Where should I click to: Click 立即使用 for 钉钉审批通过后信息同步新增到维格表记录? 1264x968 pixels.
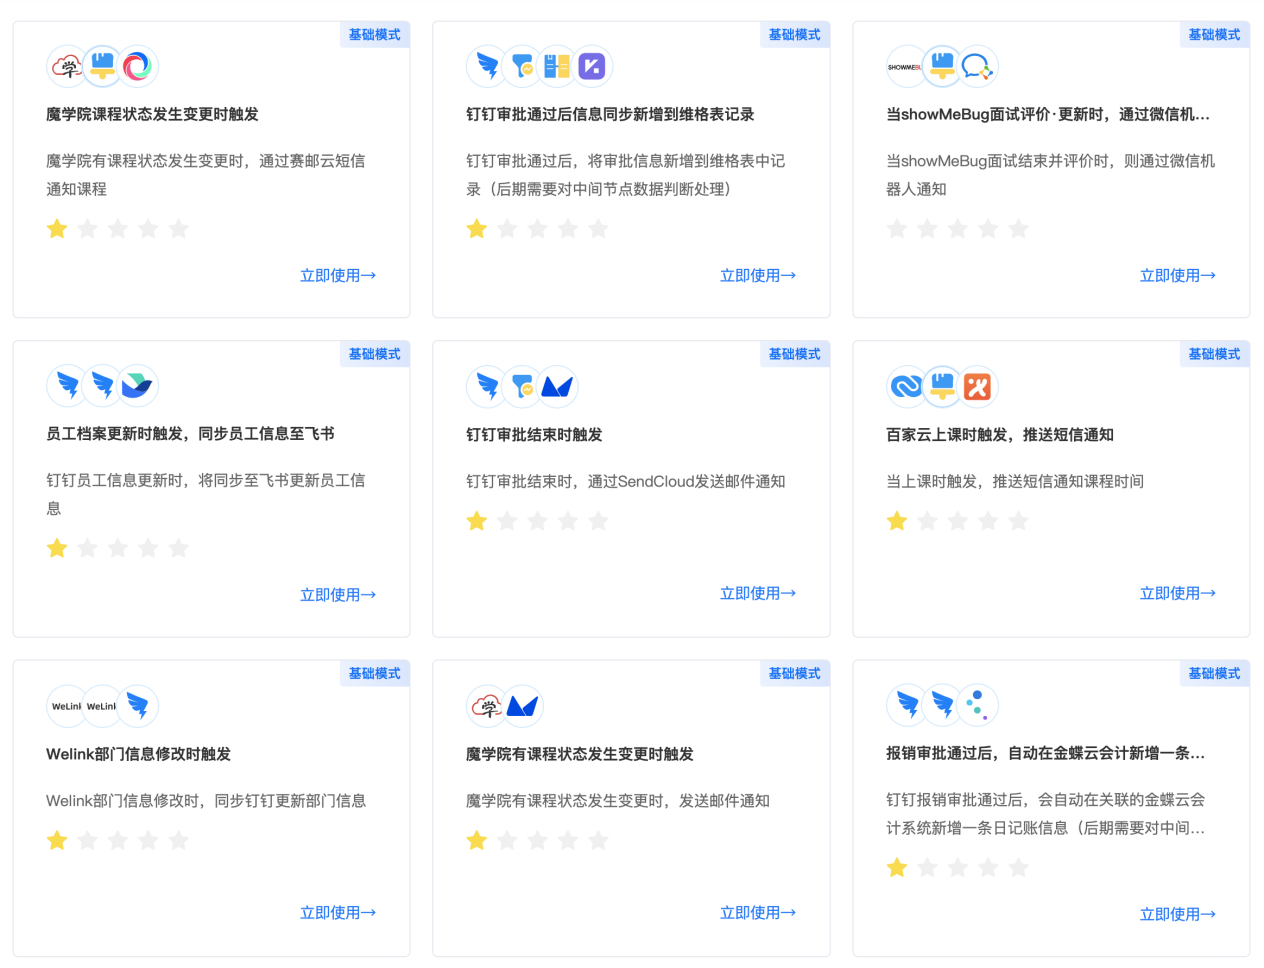(x=758, y=275)
